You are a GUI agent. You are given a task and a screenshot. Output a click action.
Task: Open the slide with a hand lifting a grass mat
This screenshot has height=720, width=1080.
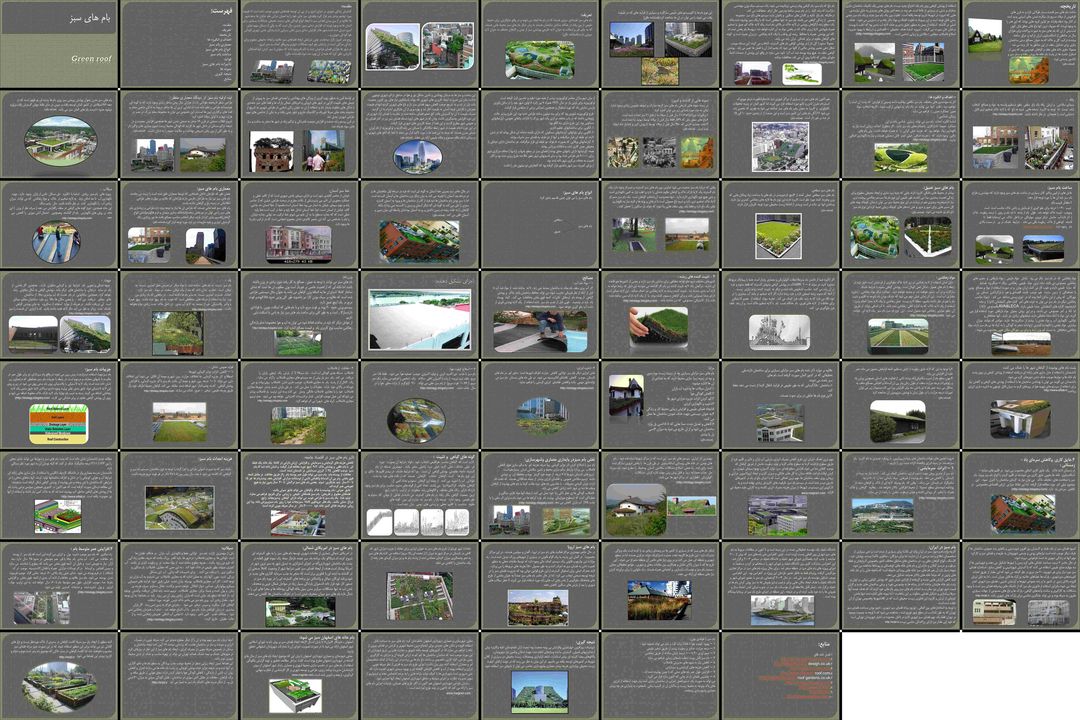tap(661, 315)
